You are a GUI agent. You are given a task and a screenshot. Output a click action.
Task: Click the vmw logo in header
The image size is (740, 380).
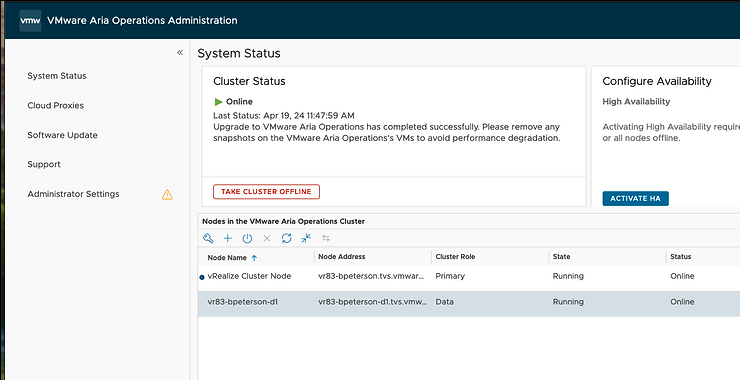coord(30,21)
